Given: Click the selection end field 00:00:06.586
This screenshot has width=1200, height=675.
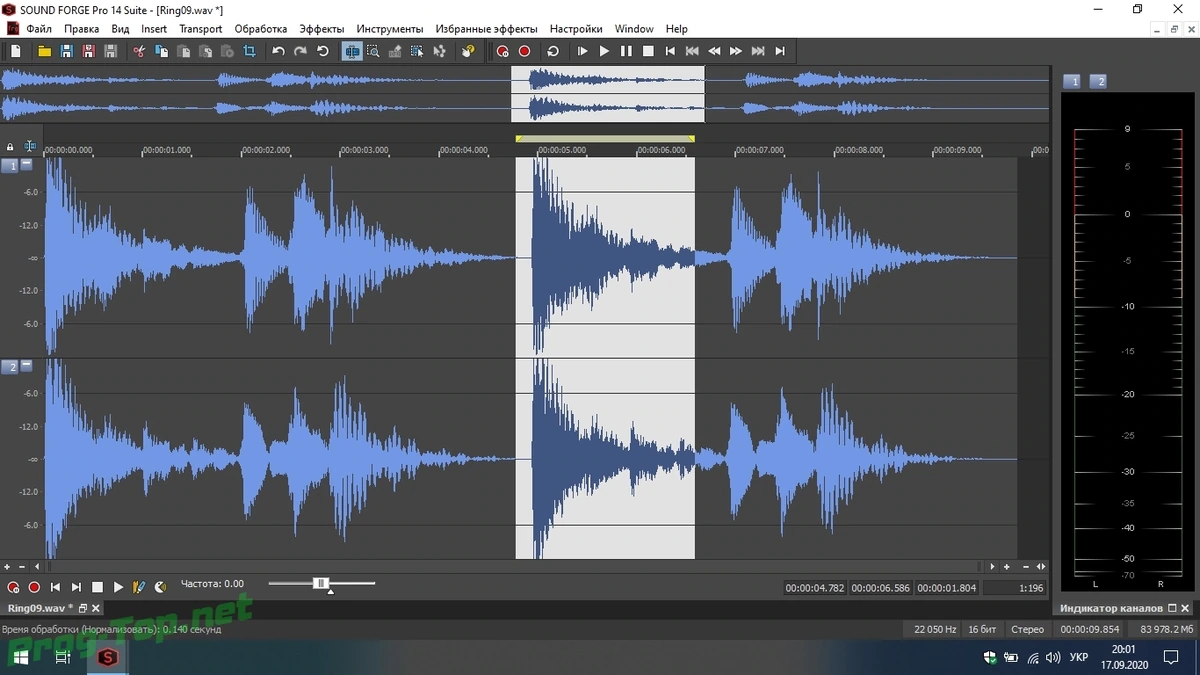Looking at the screenshot, I should coord(881,588).
